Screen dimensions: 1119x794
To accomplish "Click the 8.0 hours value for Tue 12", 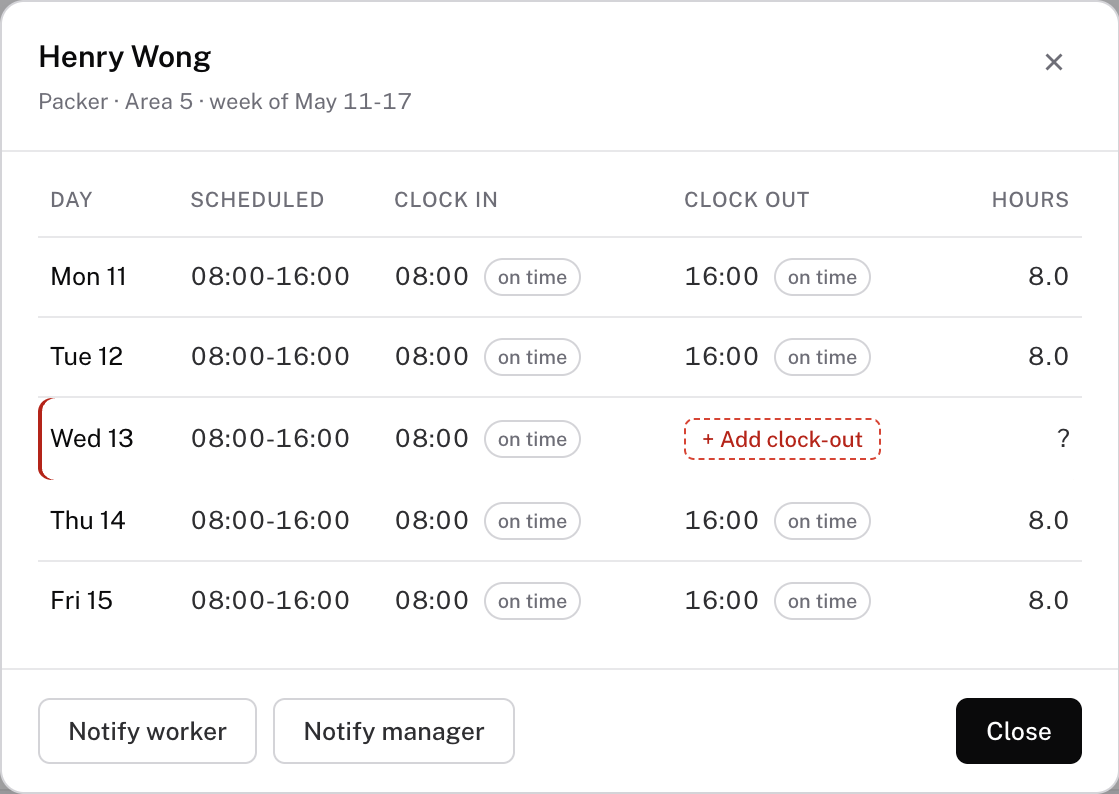I will [x=1048, y=357].
